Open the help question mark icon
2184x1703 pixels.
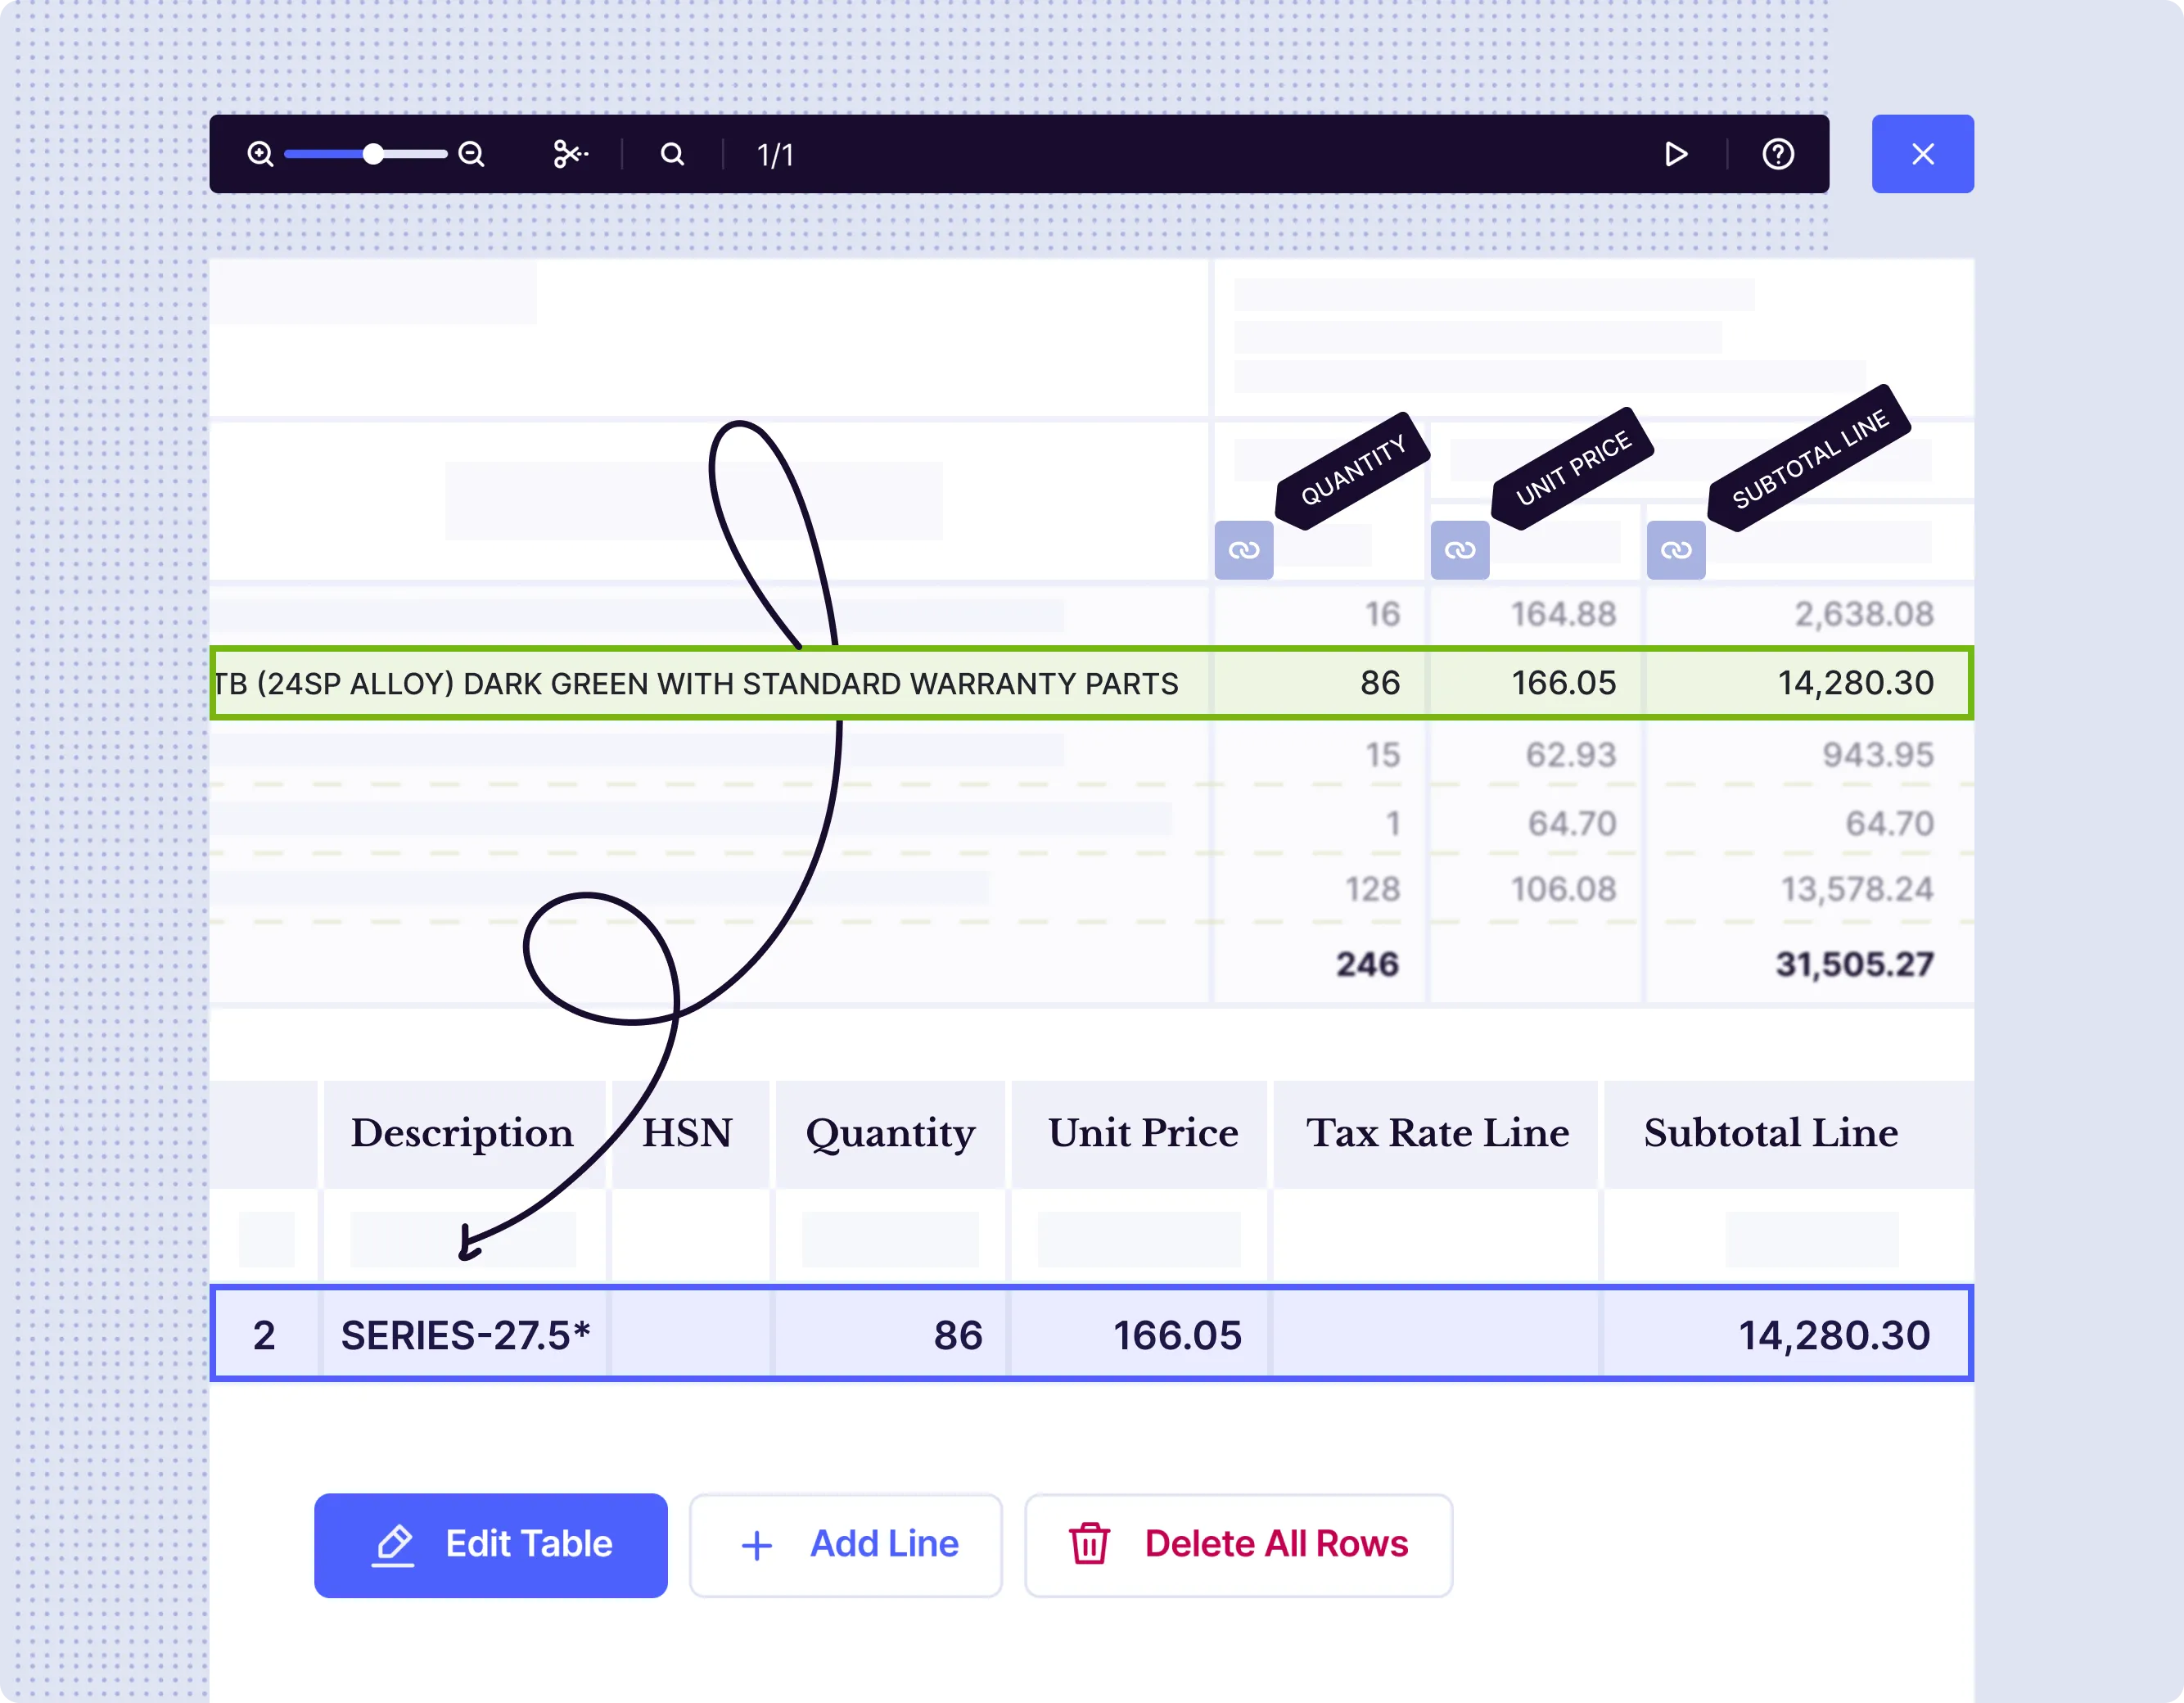[x=1777, y=154]
